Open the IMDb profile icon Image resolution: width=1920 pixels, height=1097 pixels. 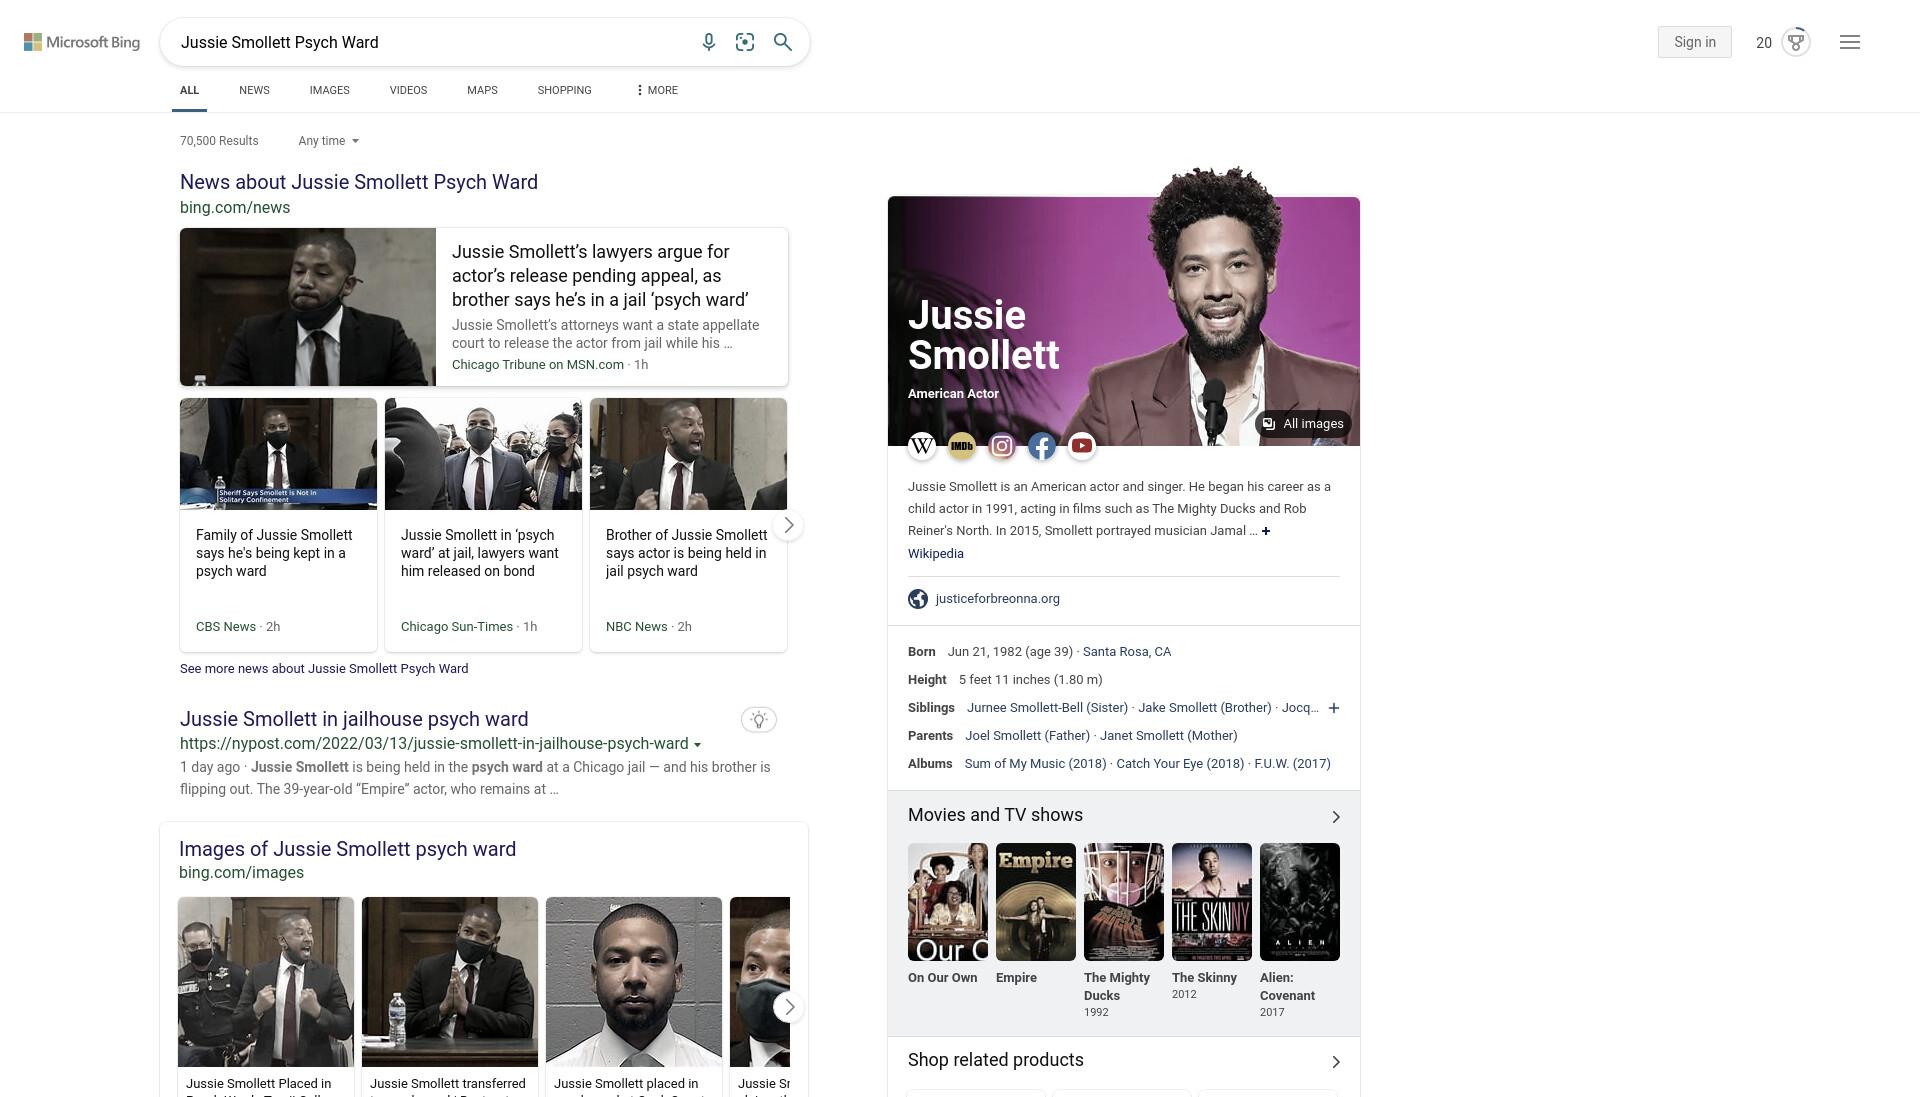(962, 446)
